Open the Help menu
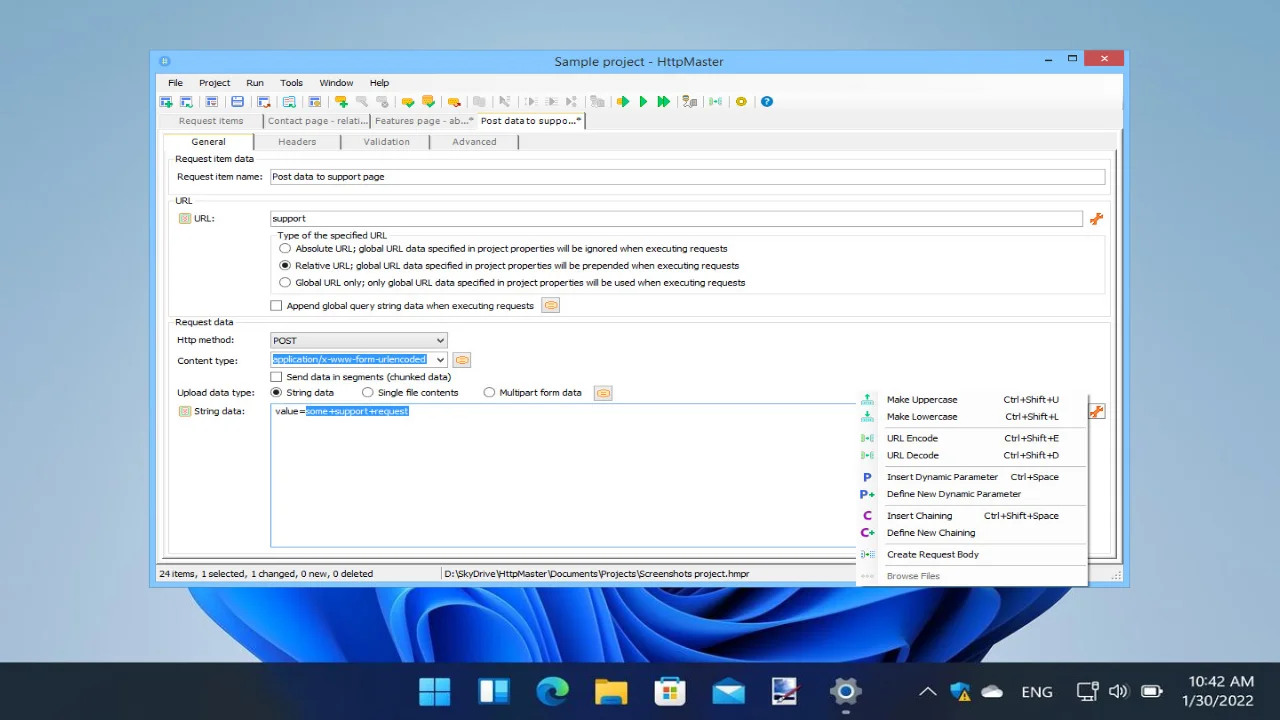Viewport: 1280px width, 720px height. 379,83
